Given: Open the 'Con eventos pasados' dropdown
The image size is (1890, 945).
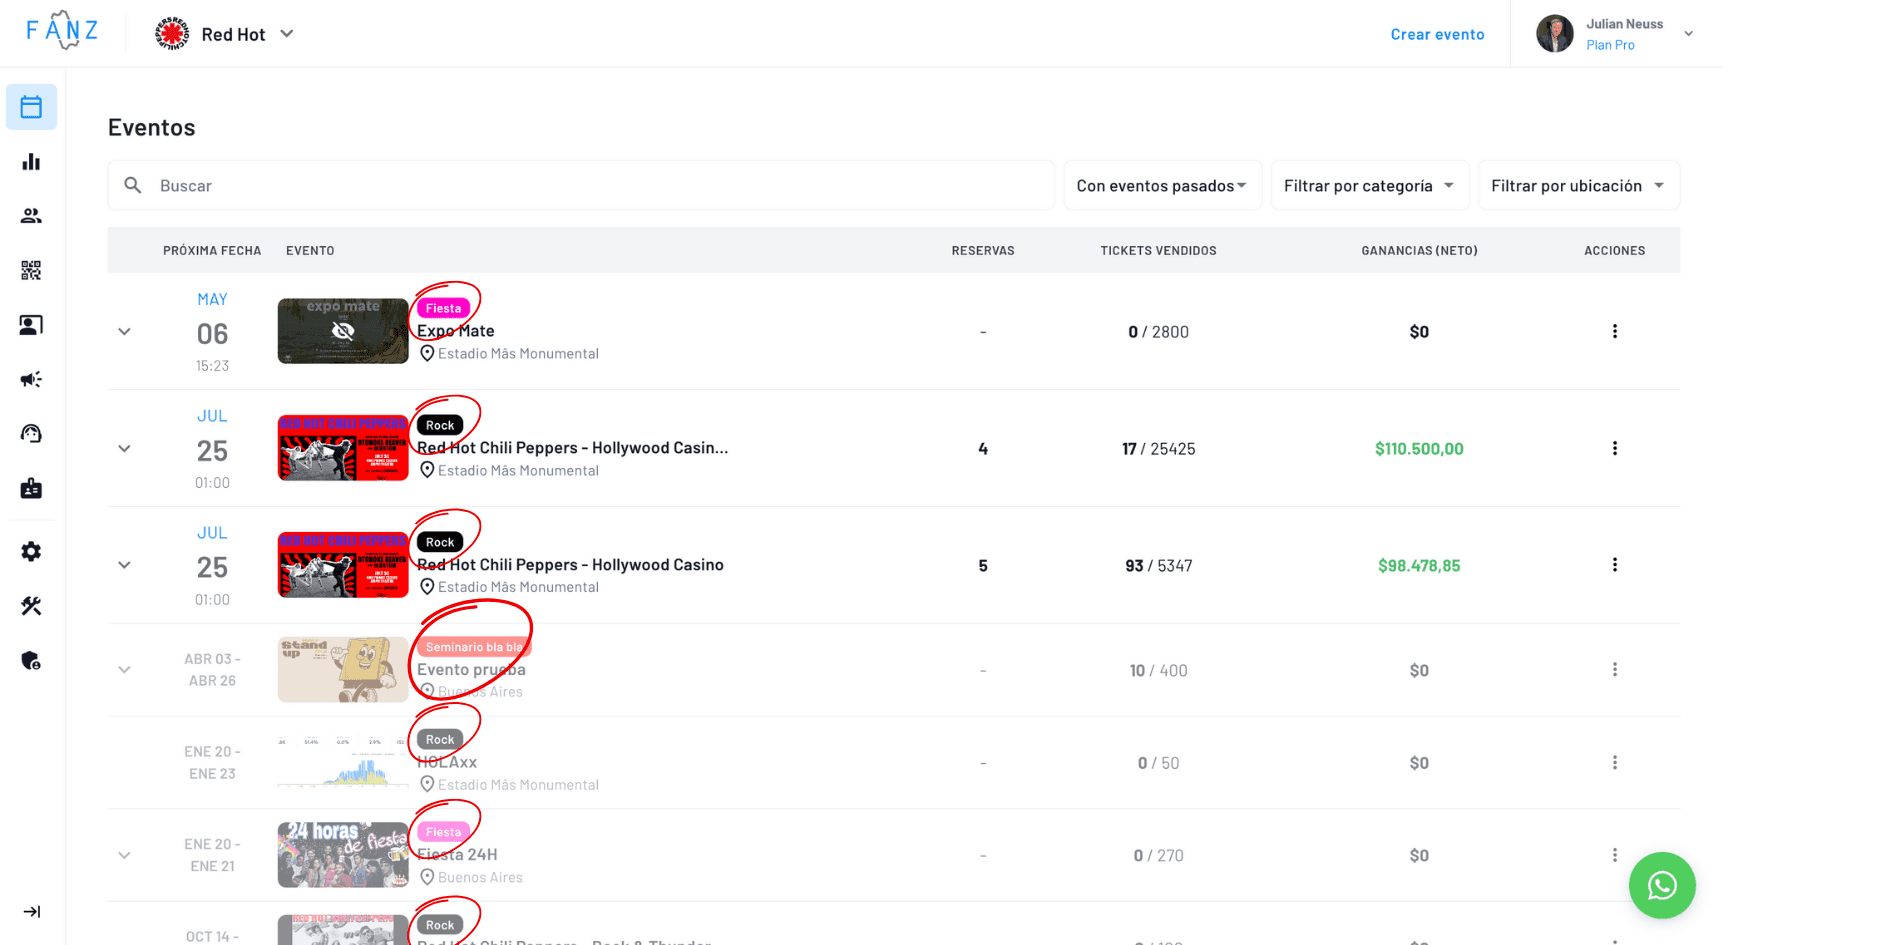Looking at the screenshot, I should [x=1161, y=186].
